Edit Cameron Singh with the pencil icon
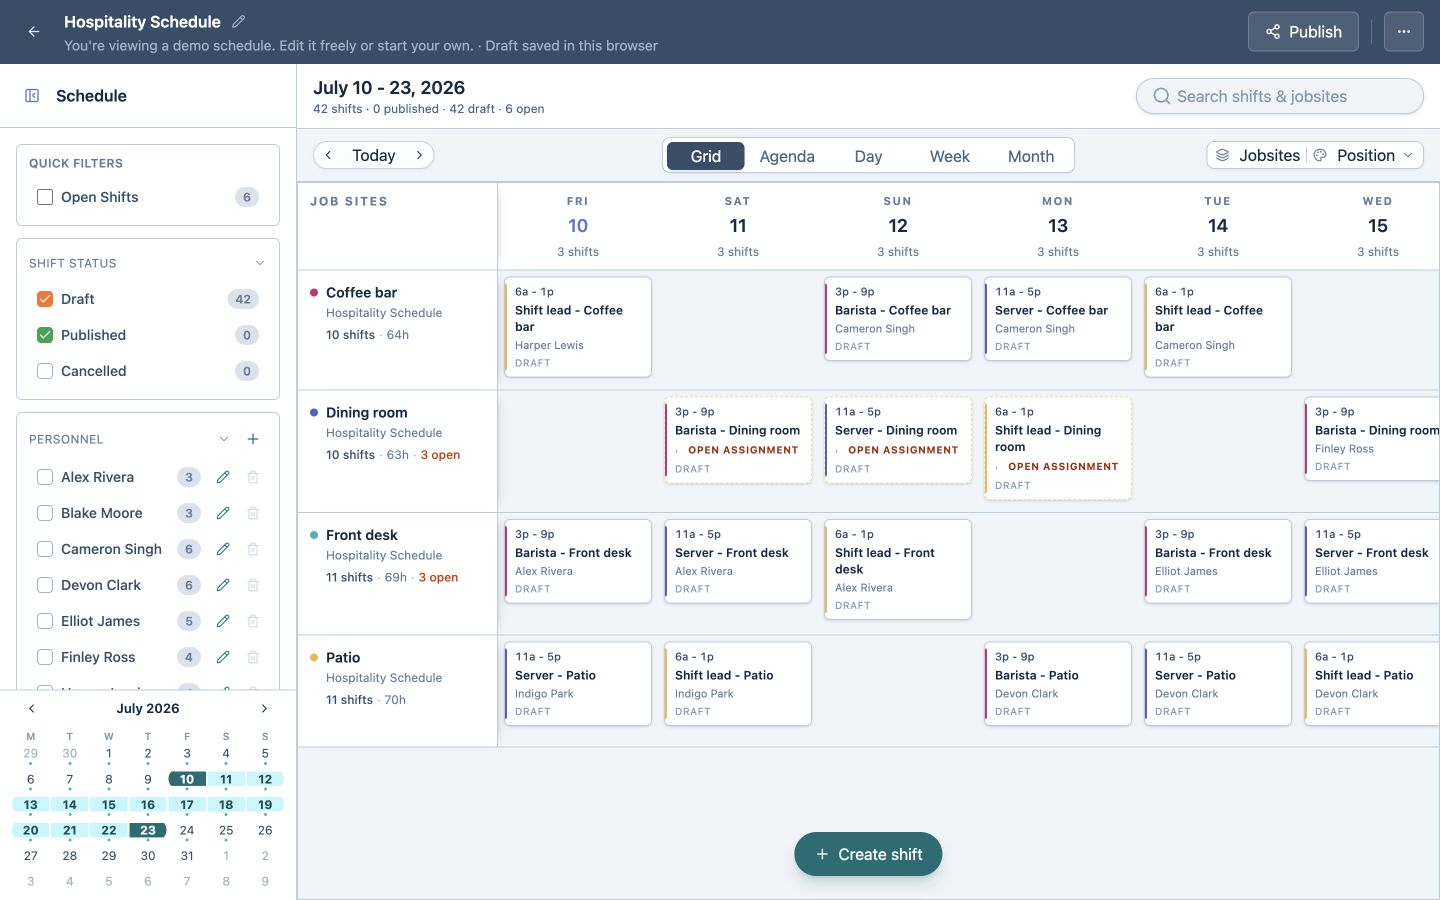1440x900 pixels. click(223, 549)
